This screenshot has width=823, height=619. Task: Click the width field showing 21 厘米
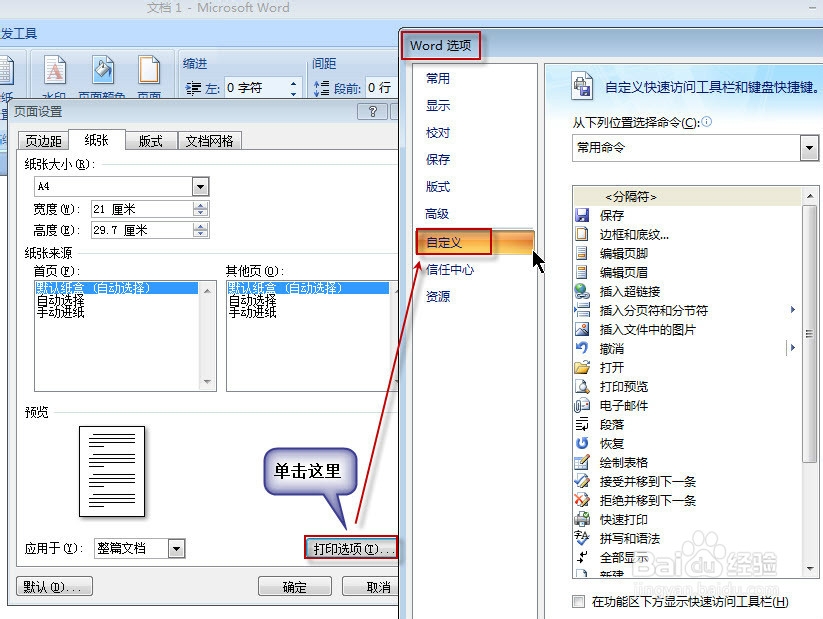click(142, 209)
